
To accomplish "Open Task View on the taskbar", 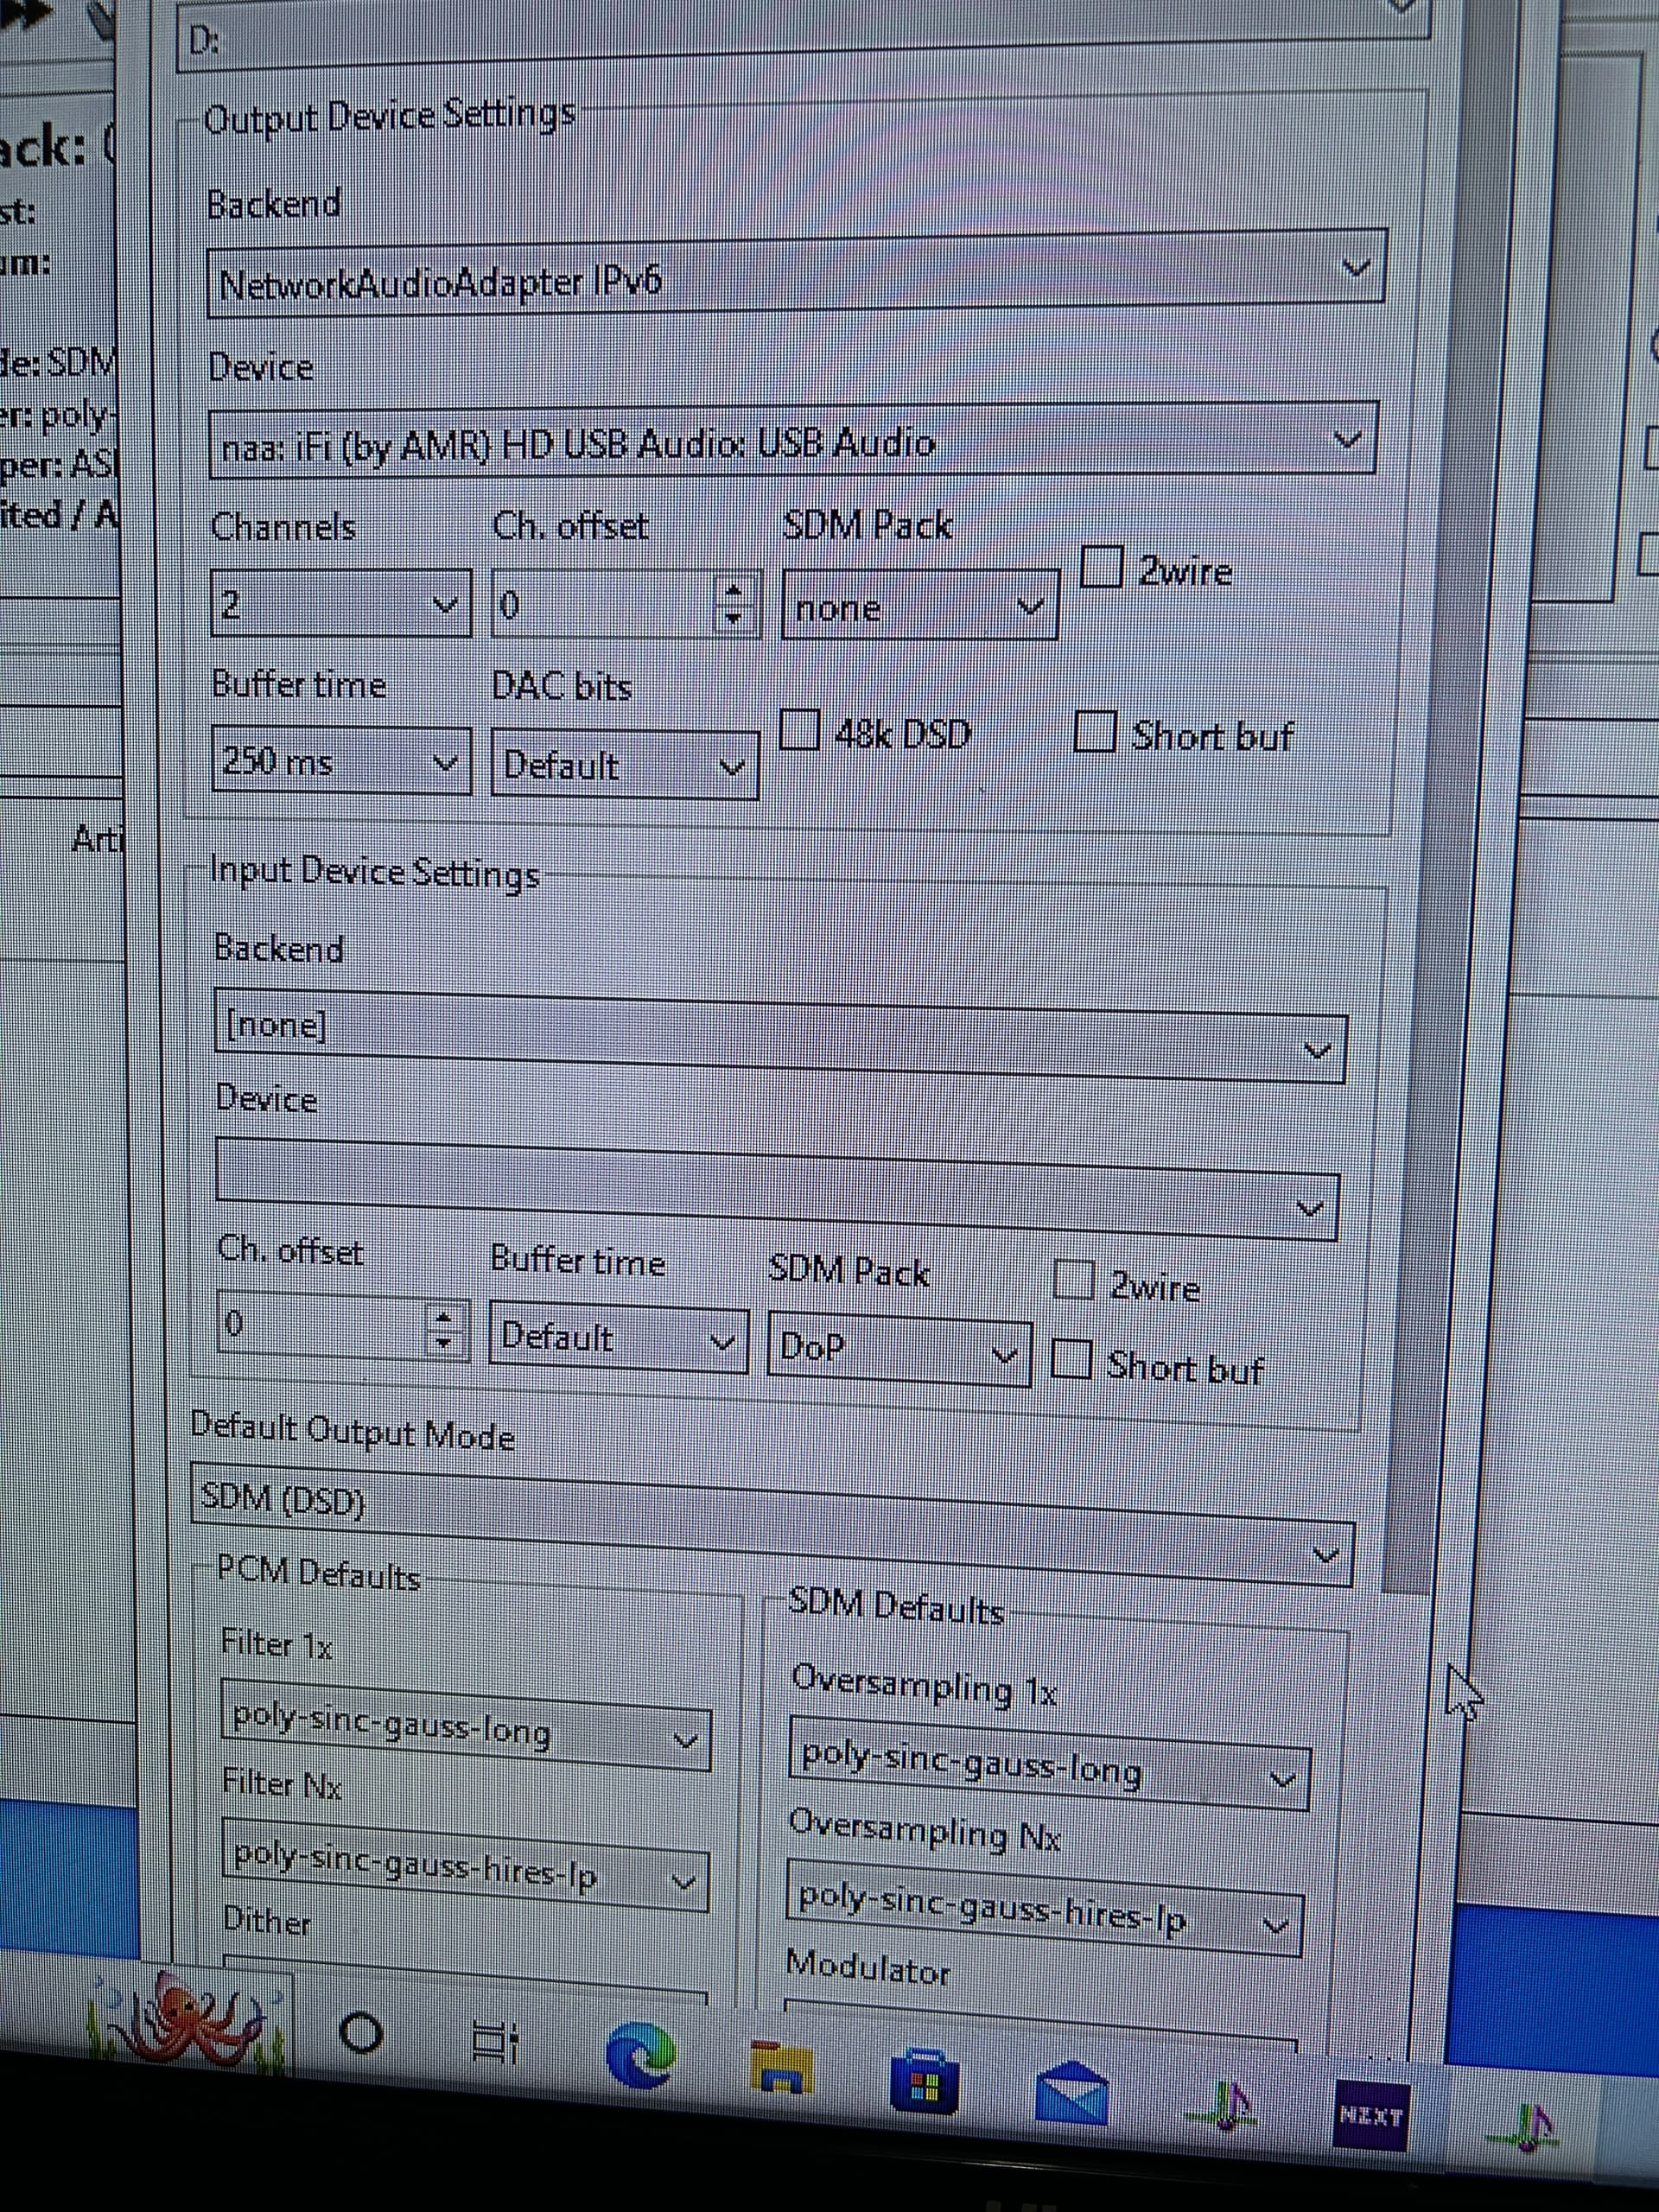I will click(495, 2041).
